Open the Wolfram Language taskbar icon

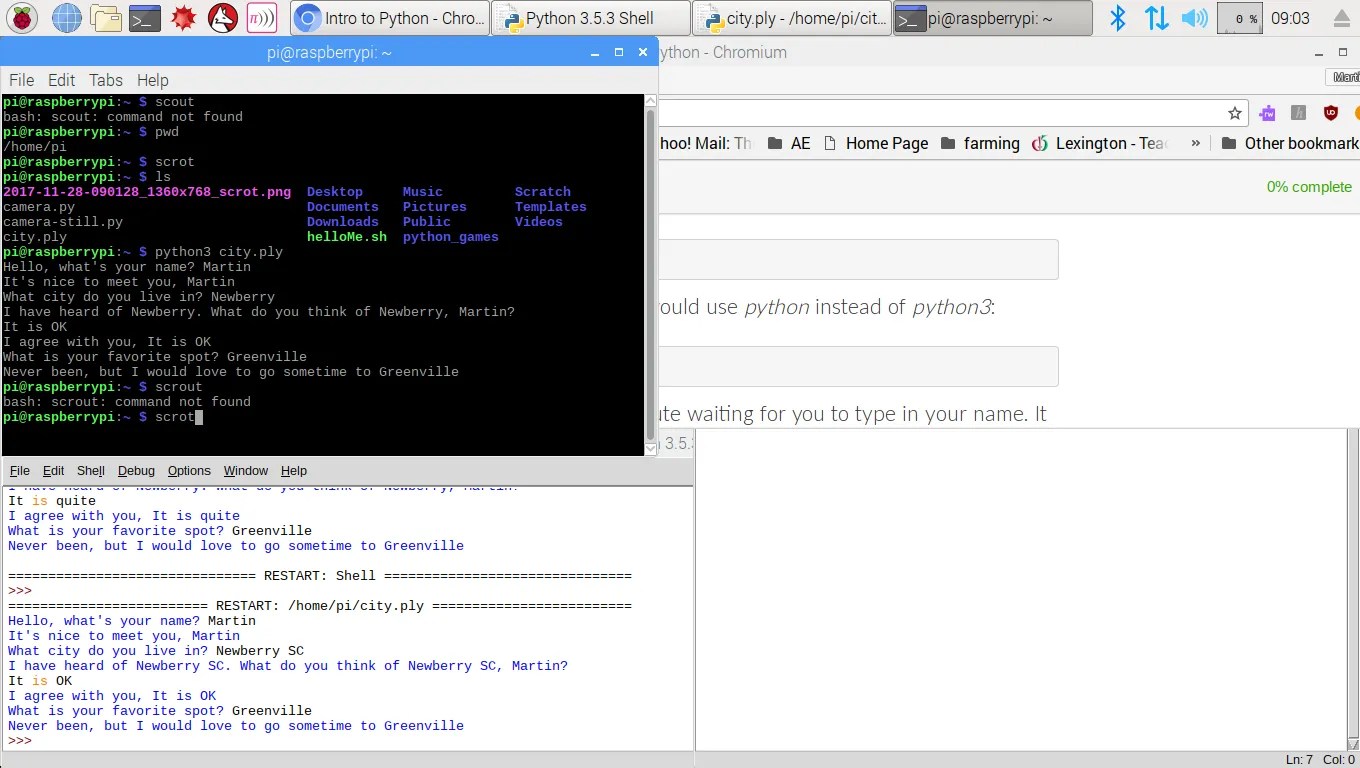[x=222, y=17]
